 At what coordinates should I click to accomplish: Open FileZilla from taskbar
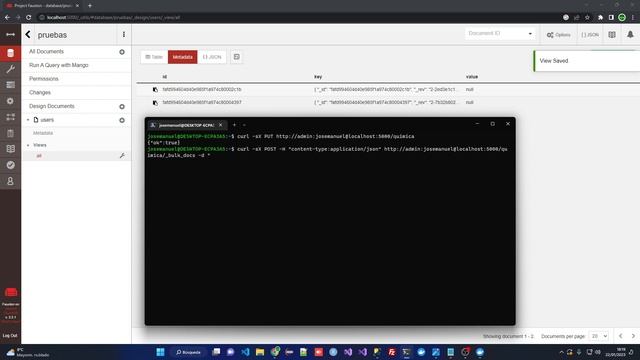tap(392, 352)
